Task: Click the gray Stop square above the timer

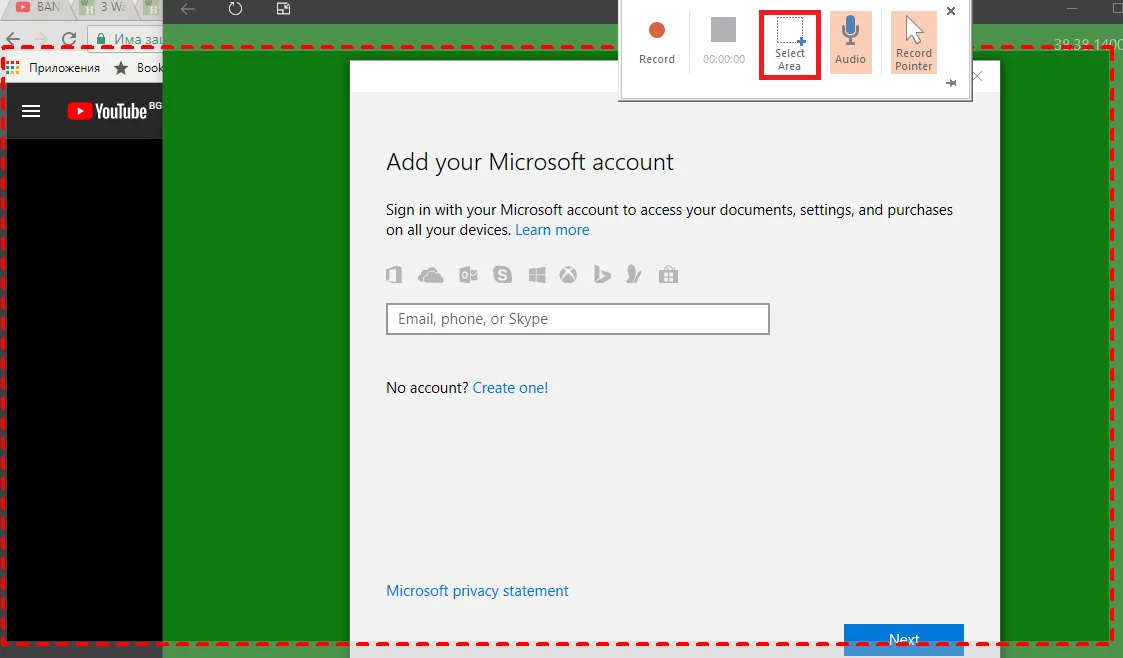Action: click(x=723, y=30)
